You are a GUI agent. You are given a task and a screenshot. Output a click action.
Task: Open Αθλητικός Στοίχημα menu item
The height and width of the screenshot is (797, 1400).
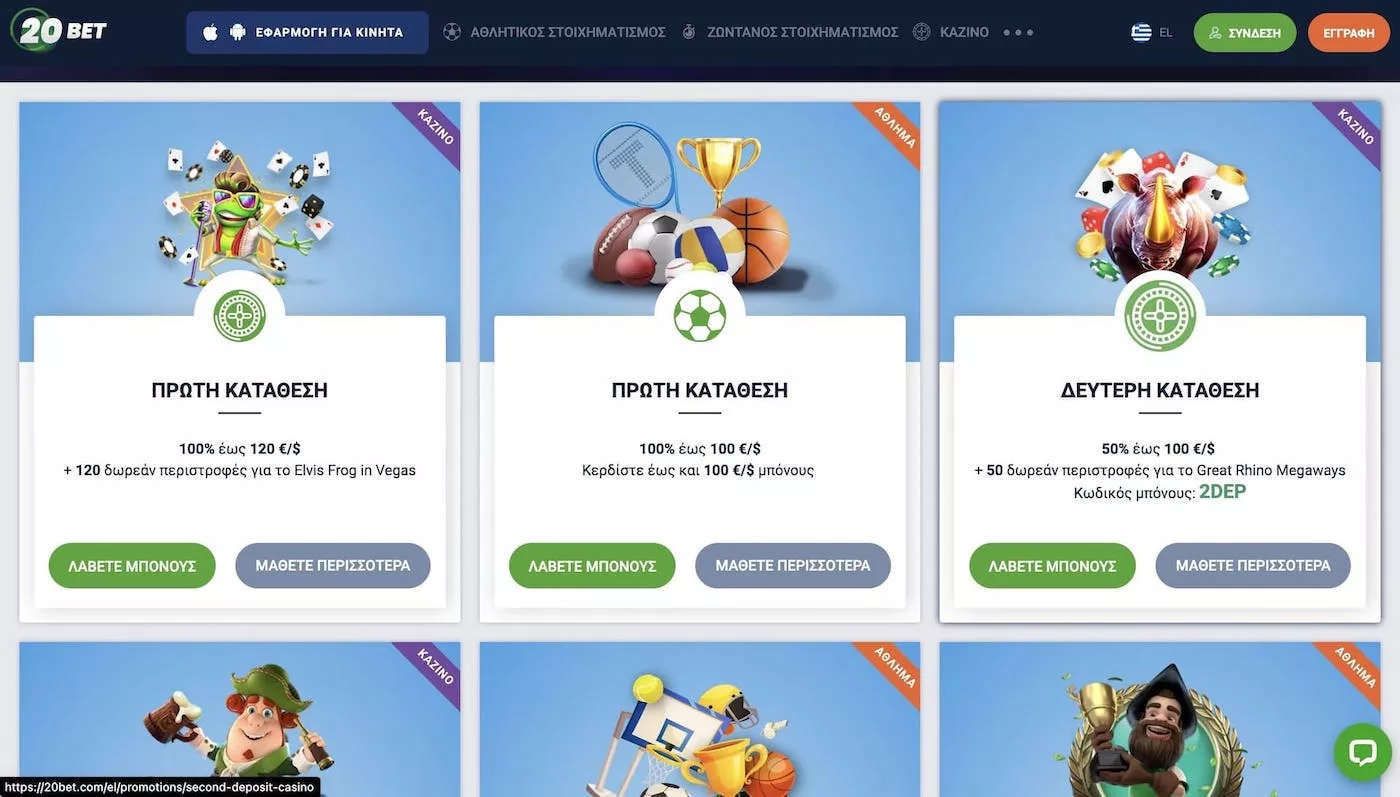(554, 32)
